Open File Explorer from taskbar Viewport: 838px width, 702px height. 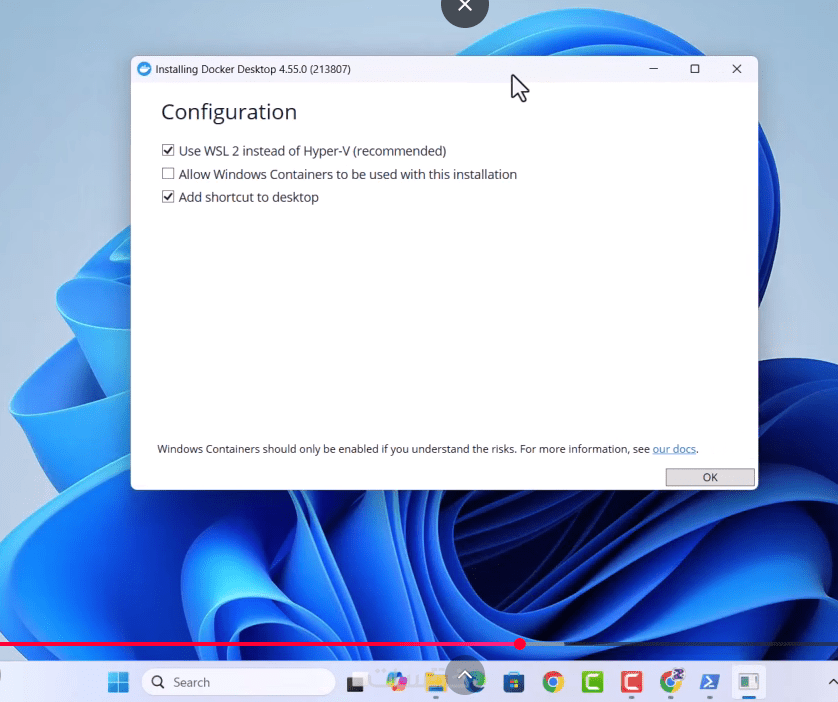(436, 682)
